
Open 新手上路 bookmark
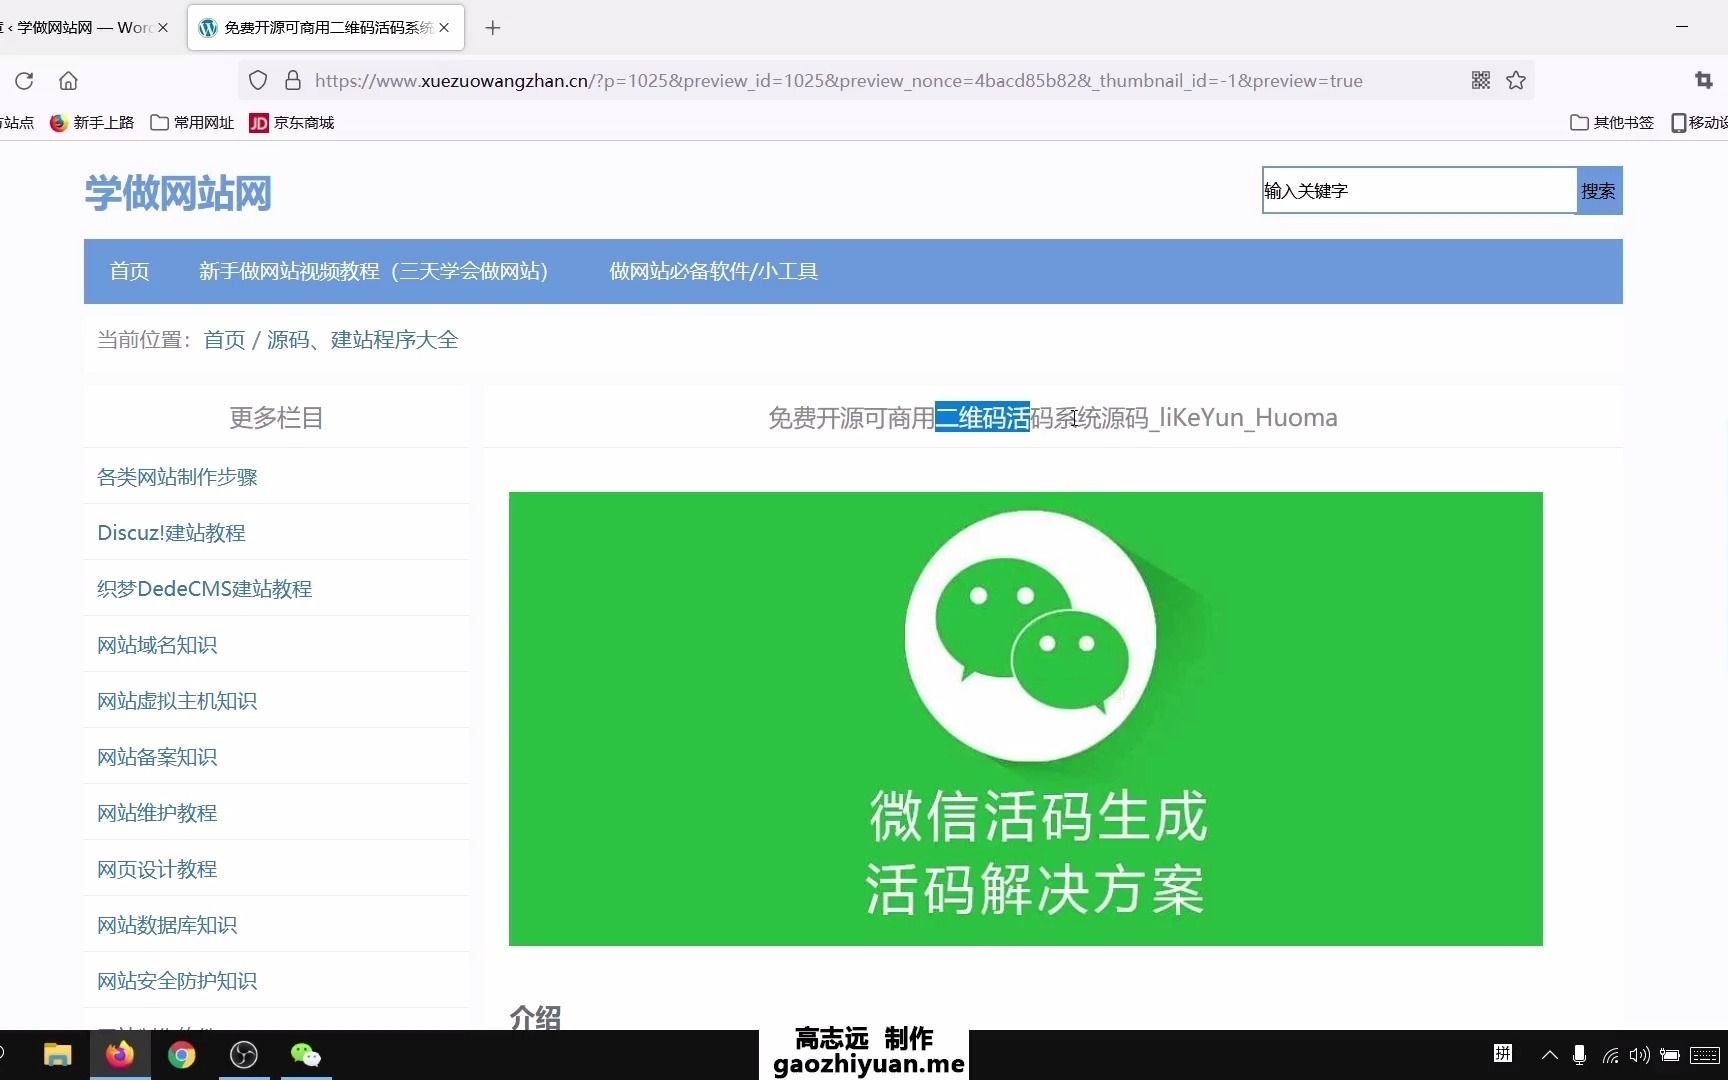pyautogui.click(x=92, y=122)
